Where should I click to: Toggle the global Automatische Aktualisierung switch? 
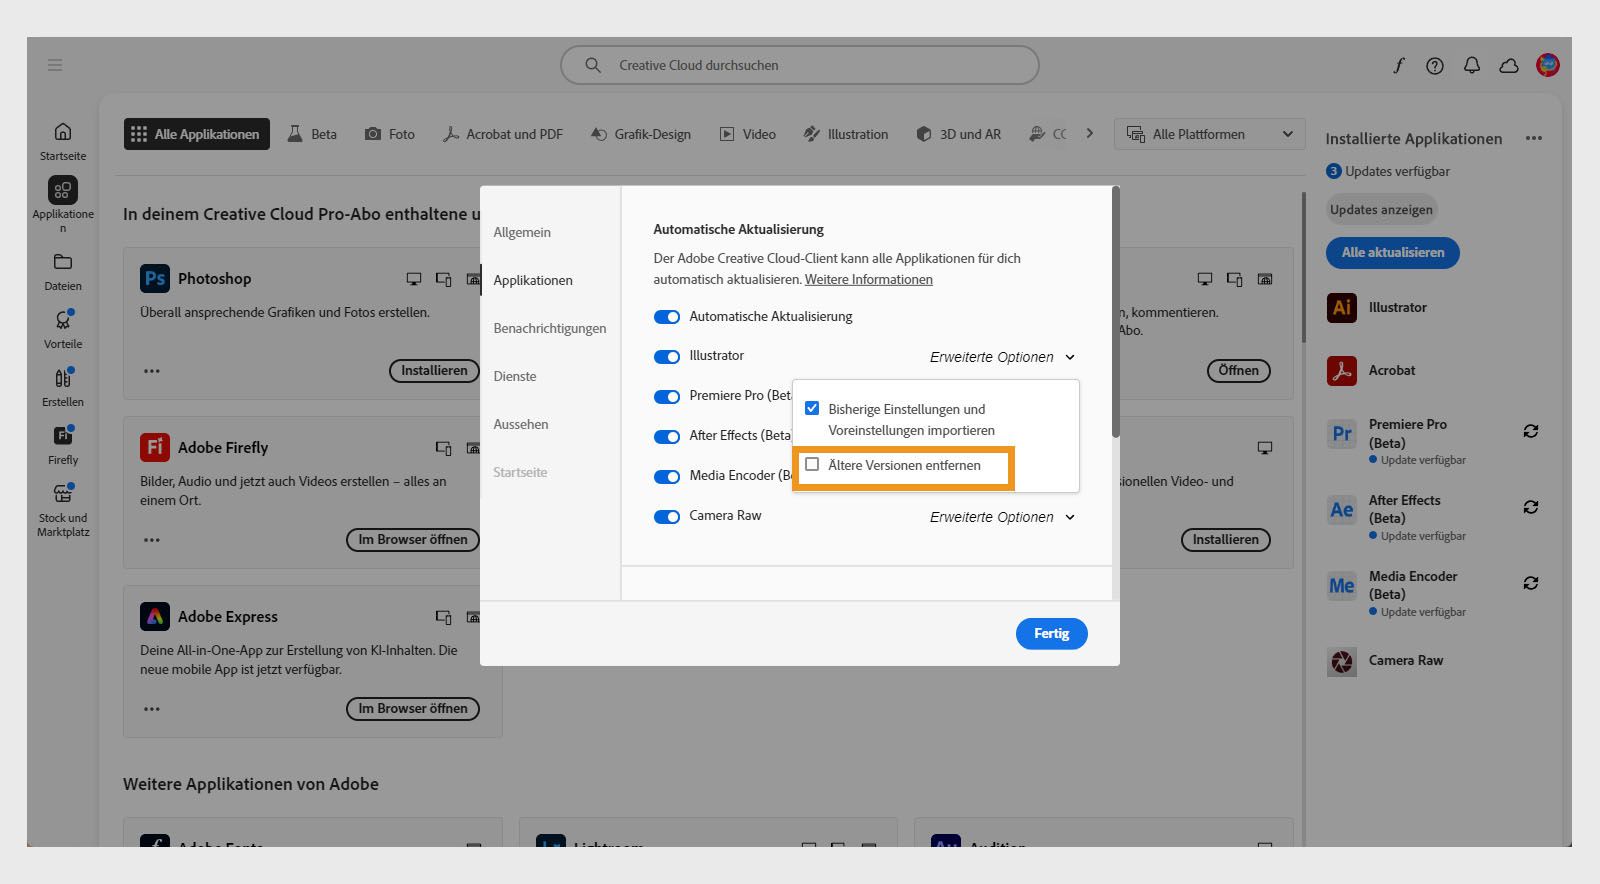[667, 317]
